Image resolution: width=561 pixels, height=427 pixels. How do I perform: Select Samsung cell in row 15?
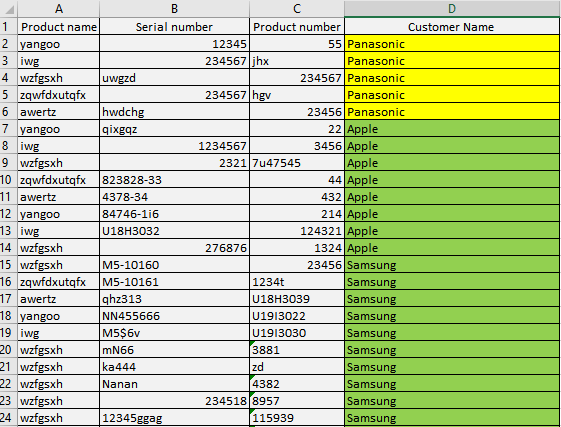(x=452, y=265)
